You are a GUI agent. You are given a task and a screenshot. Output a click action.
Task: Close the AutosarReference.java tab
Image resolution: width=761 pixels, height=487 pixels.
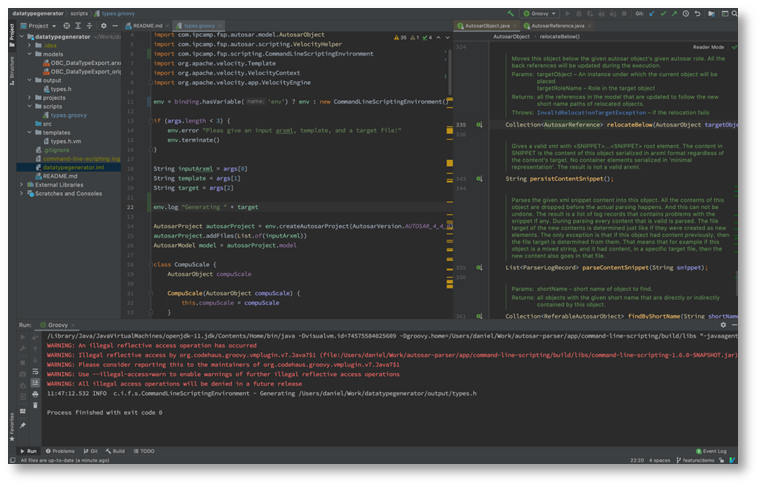[x=590, y=26]
